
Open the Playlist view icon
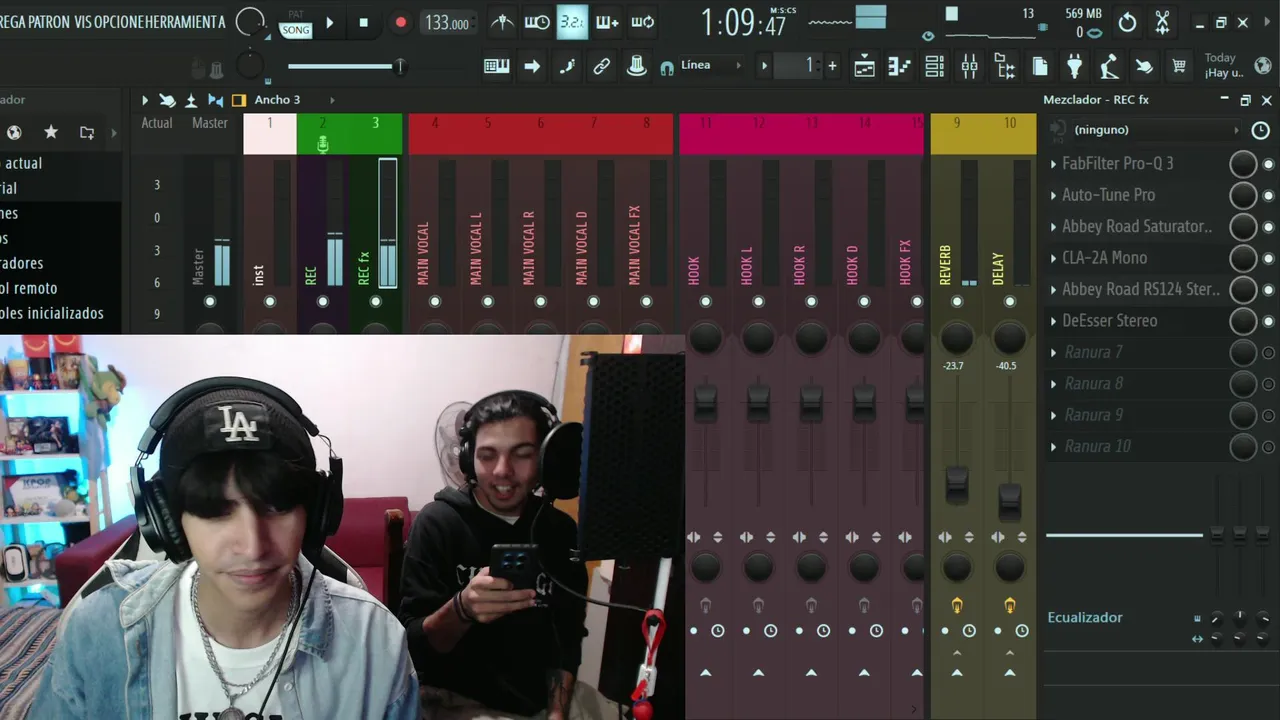pos(864,67)
